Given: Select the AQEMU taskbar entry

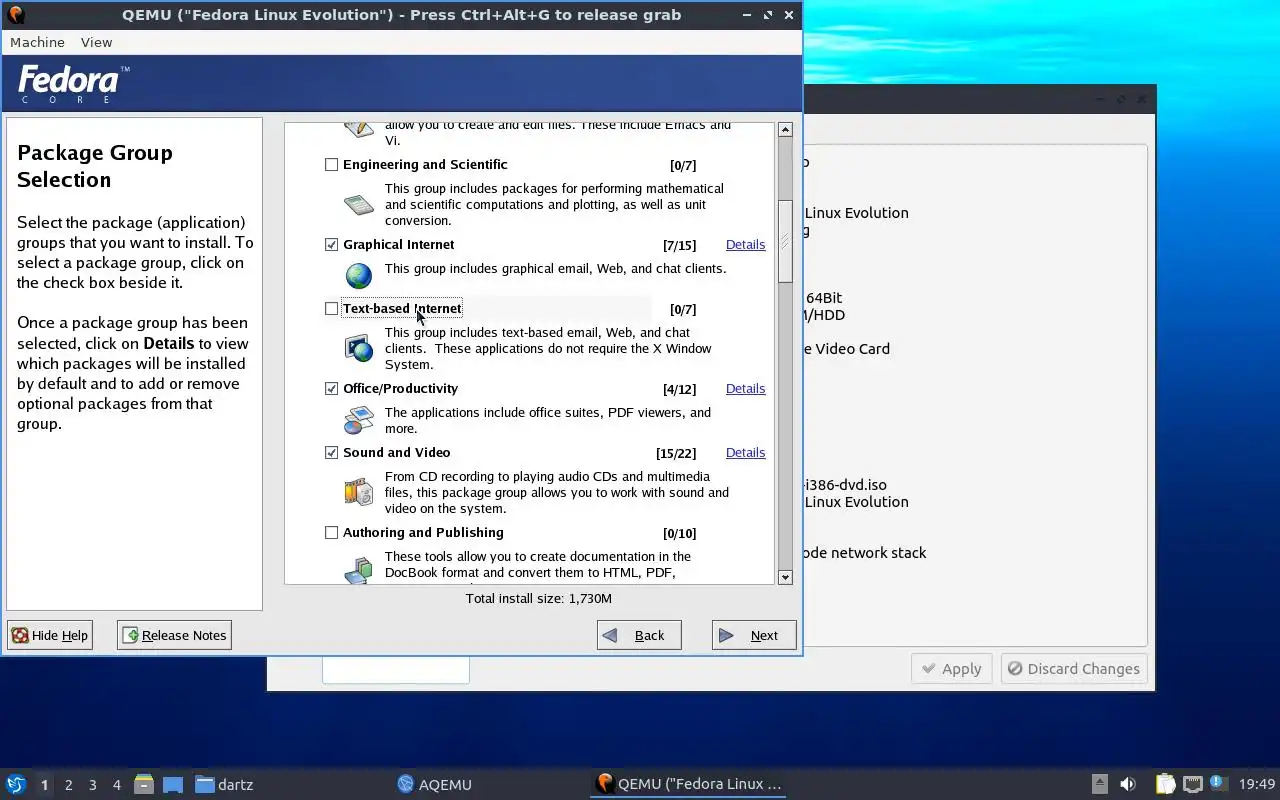Looking at the screenshot, I should pyautogui.click(x=434, y=784).
